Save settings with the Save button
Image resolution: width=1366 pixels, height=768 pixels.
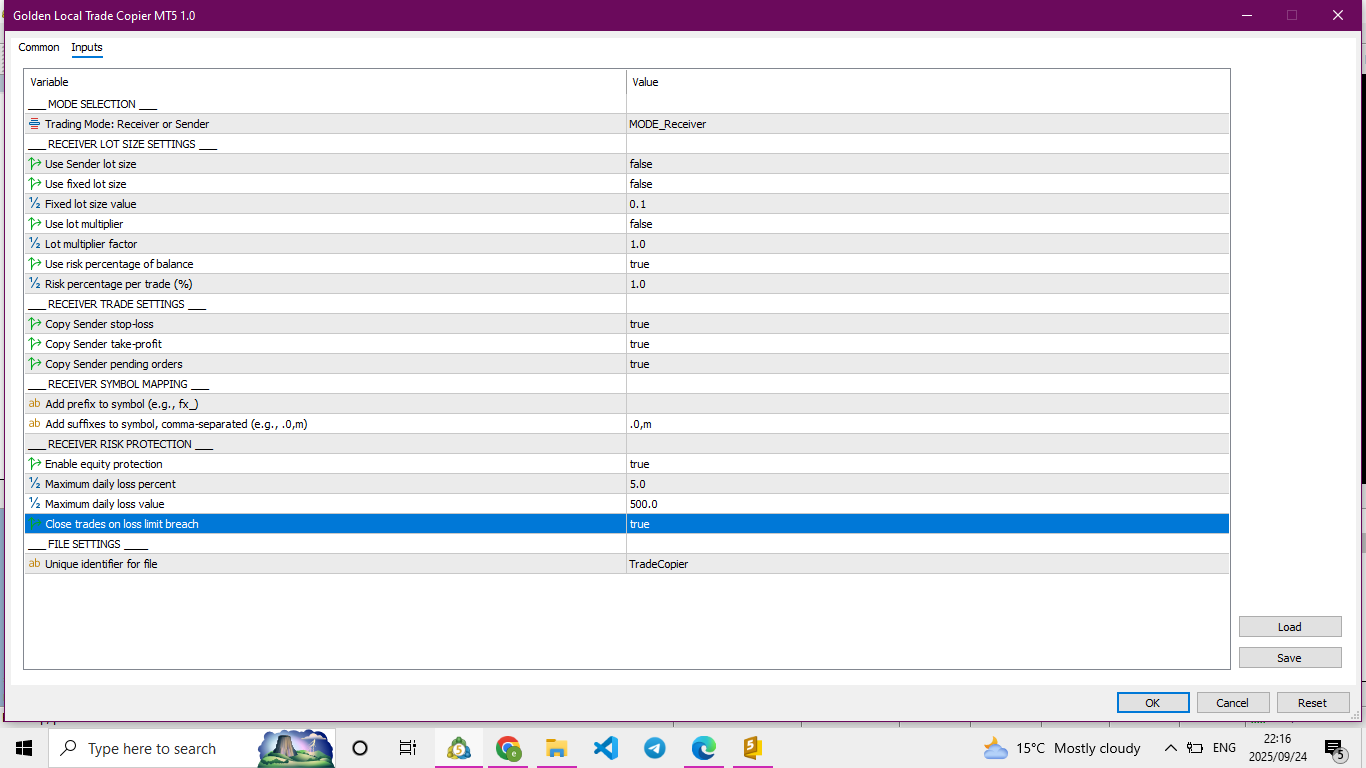[x=1290, y=658]
